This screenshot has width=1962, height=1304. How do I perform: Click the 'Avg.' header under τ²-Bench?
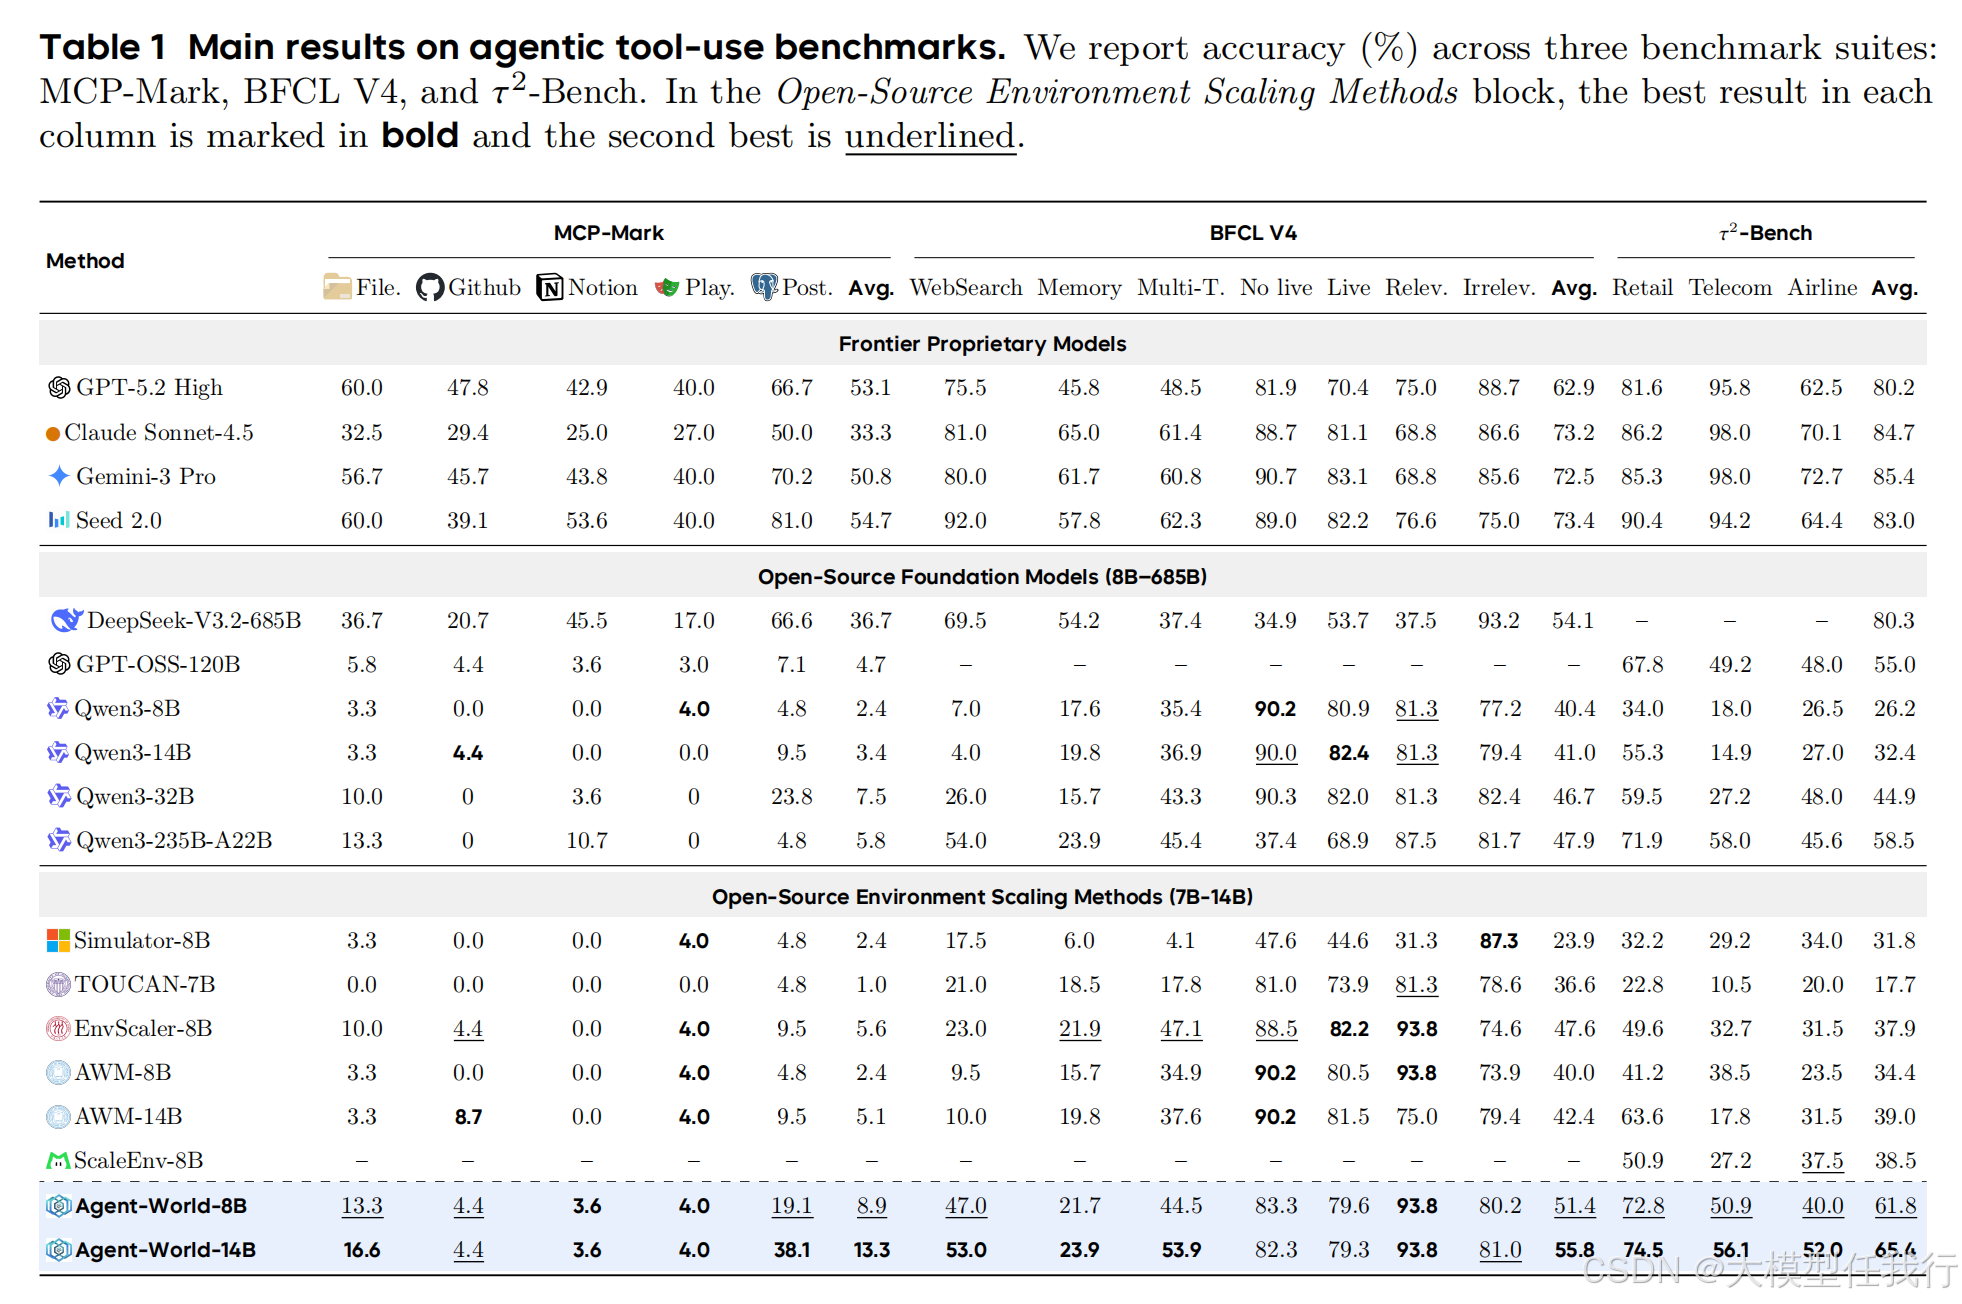click(1895, 289)
